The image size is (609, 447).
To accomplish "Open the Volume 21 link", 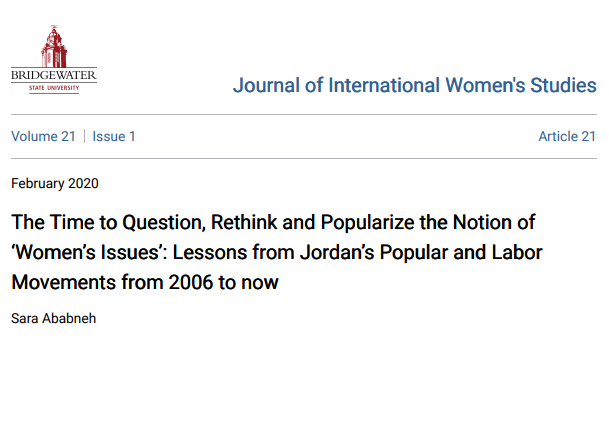I will pos(43,136).
